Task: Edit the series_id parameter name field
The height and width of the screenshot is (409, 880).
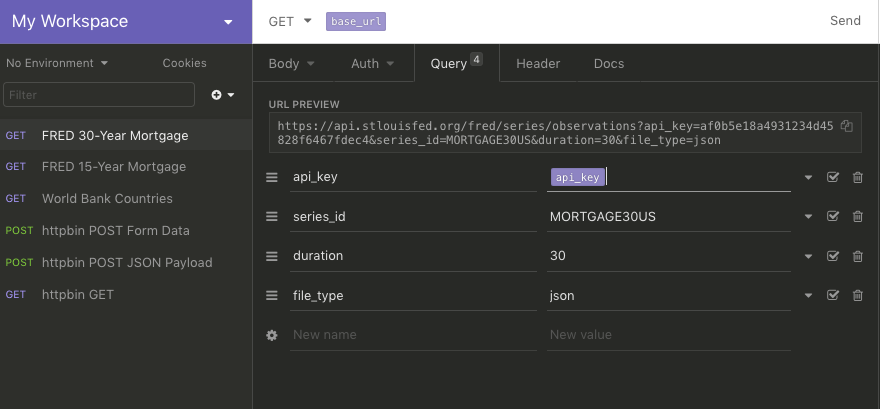Action: pos(413,216)
